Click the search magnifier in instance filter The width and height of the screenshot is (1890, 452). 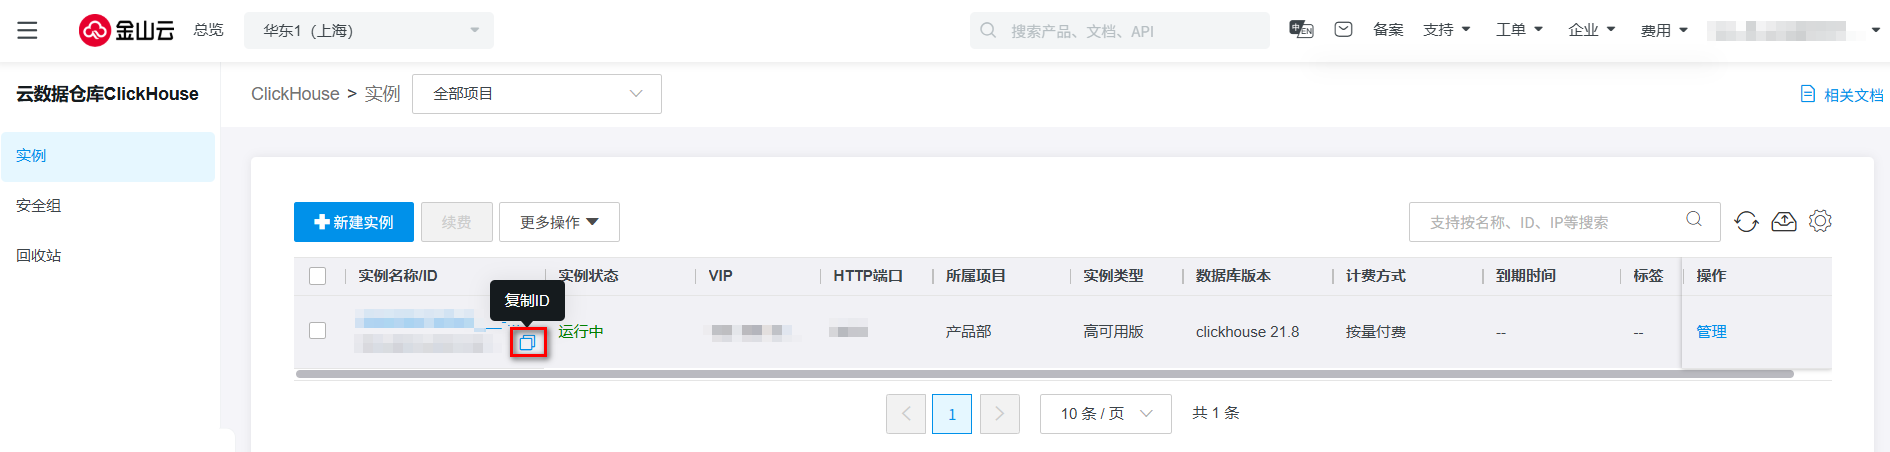[1694, 220]
